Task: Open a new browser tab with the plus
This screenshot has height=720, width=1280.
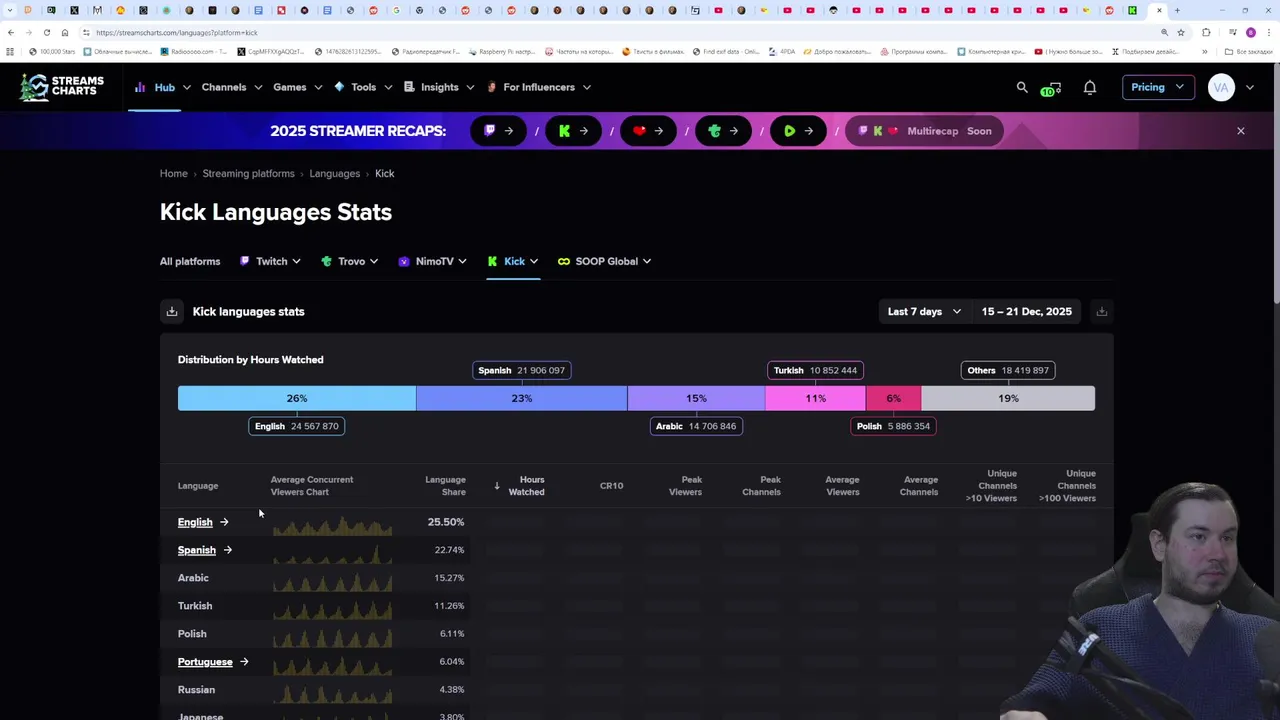Action: 1178,10
